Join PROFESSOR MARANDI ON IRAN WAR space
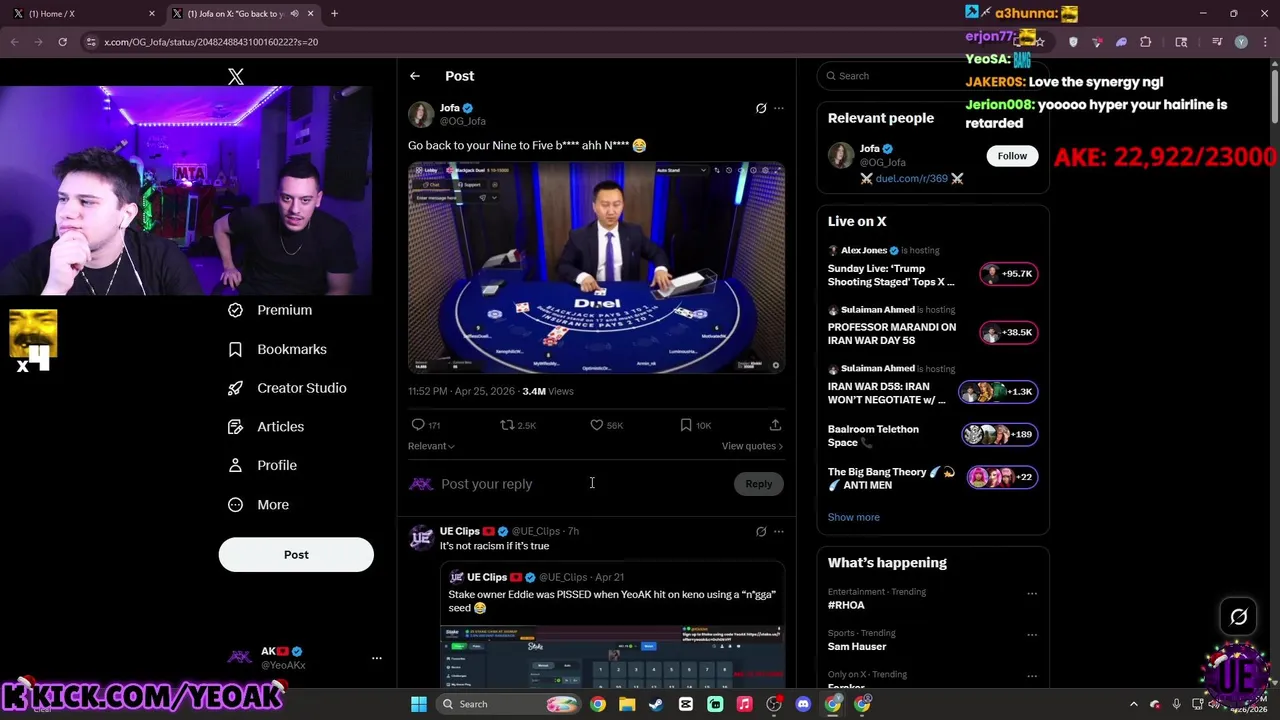The image size is (1280, 720). (x=933, y=327)
